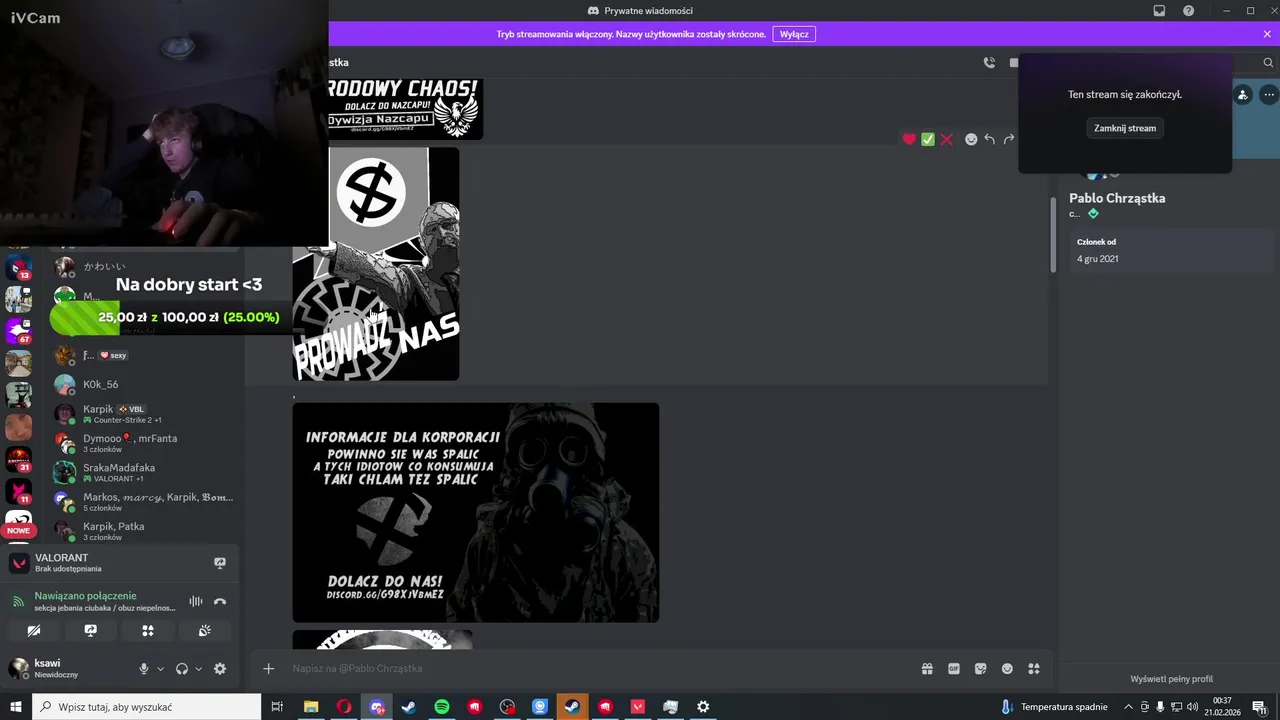Open the Prowadź Nas image attachment
Viewport: 1280px width, 720px height.
[x=376, y=264]
